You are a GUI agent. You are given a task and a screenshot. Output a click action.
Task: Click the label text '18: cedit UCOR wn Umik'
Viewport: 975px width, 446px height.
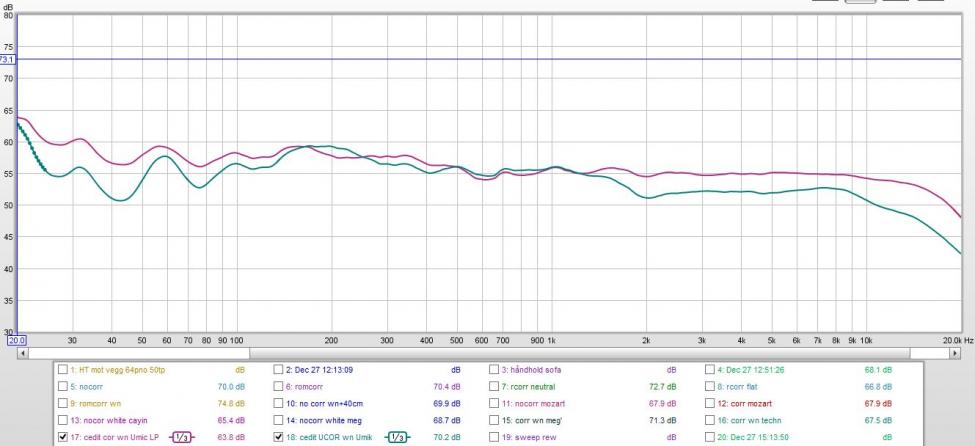pos(329,437)
